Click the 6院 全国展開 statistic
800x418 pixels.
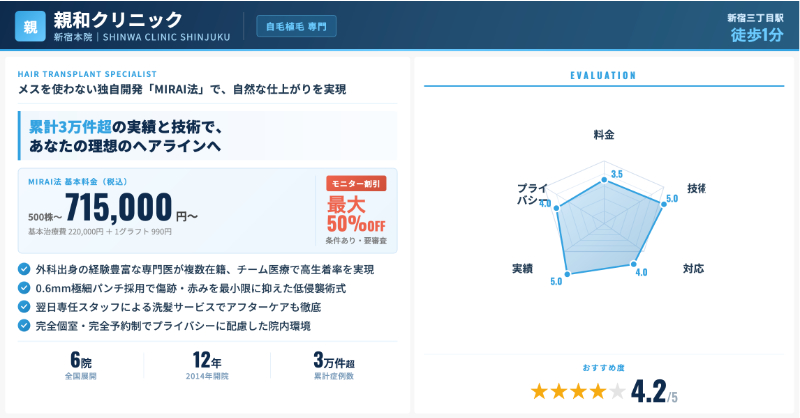(80, 366)
